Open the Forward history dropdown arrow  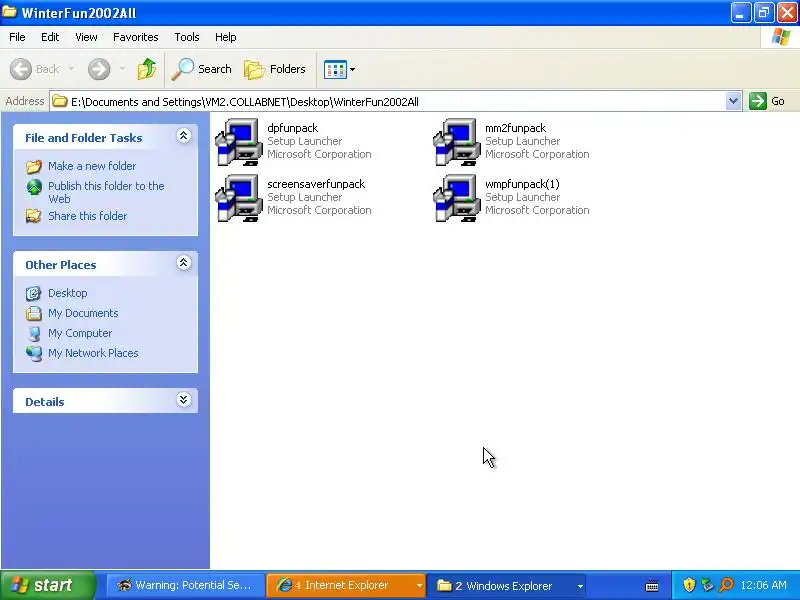click(x=122, y=69)
